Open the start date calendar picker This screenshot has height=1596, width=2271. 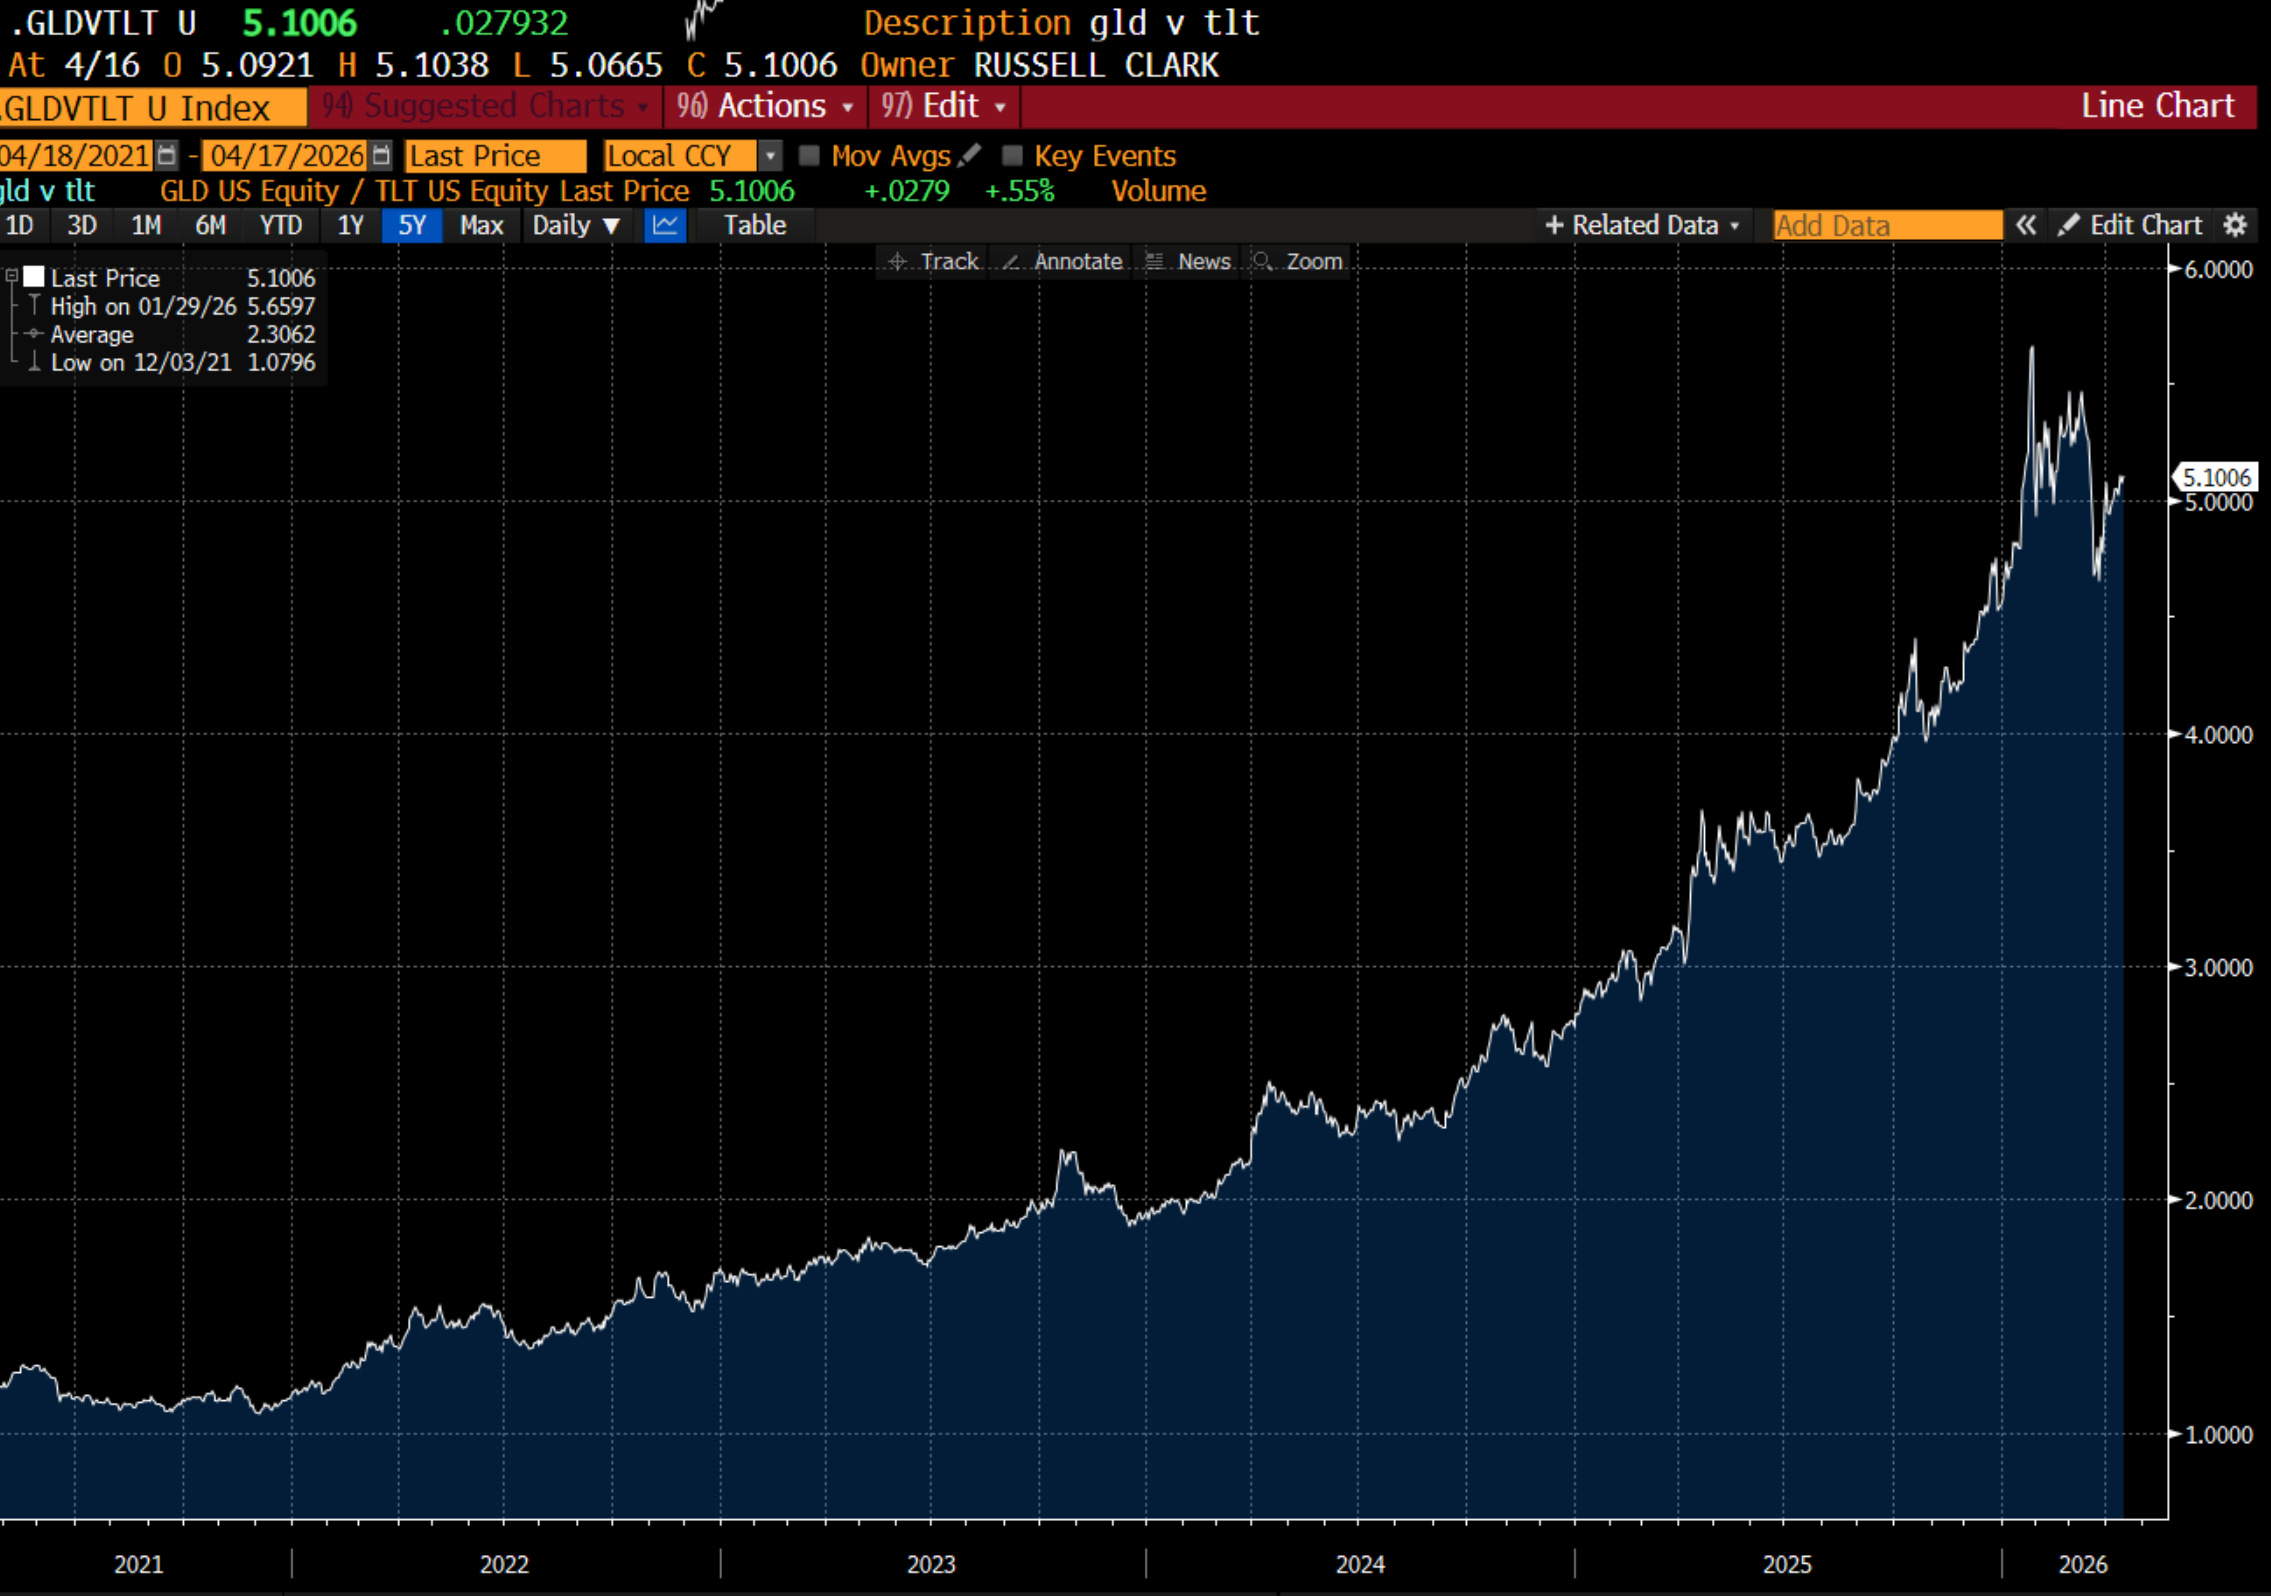tap(167, 155)
